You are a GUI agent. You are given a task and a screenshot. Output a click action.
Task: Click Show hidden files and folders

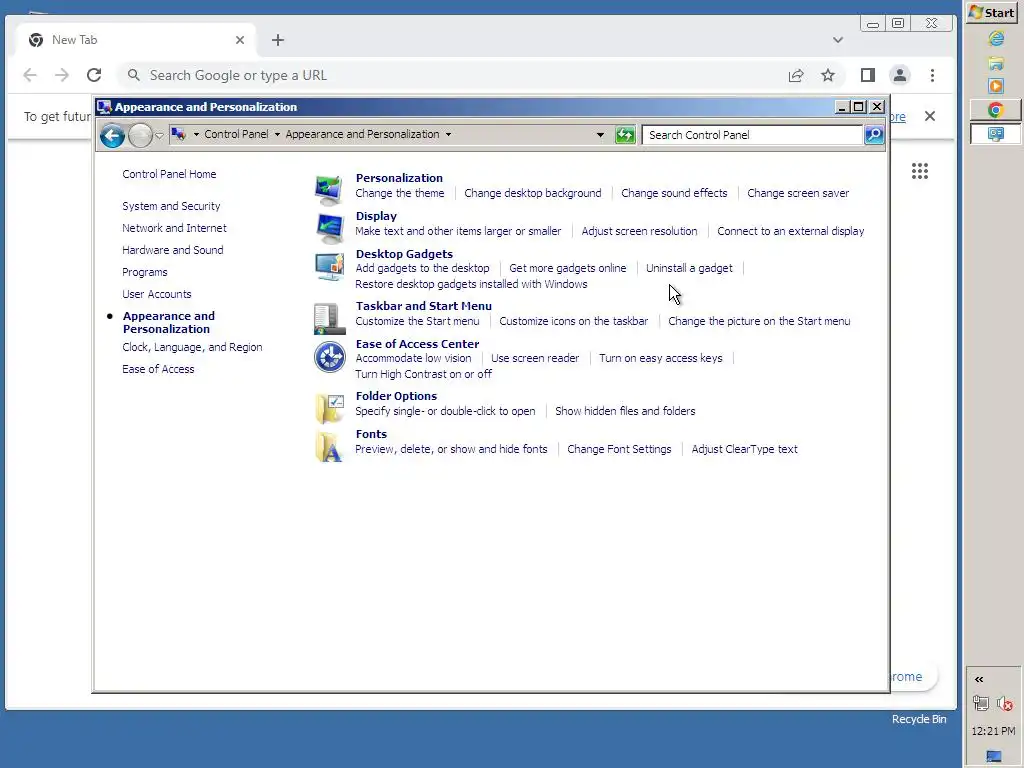point(625,411)
